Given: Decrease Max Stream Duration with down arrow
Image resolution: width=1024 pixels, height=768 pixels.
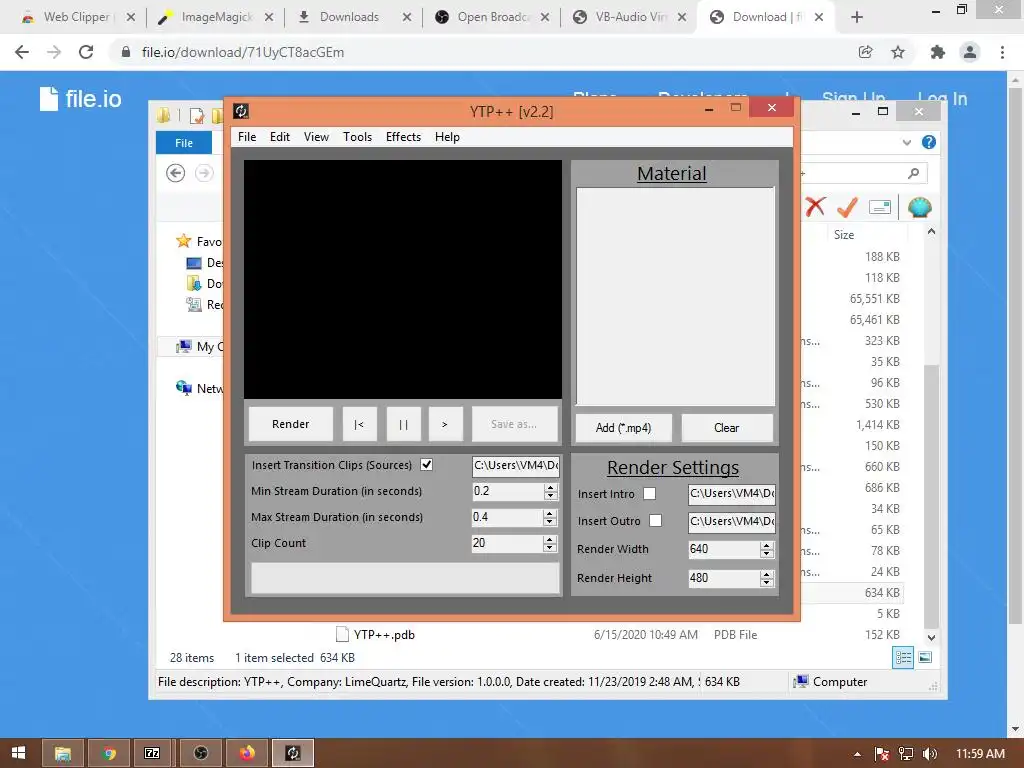Looking at the screenshot, I should click(550, 522).
